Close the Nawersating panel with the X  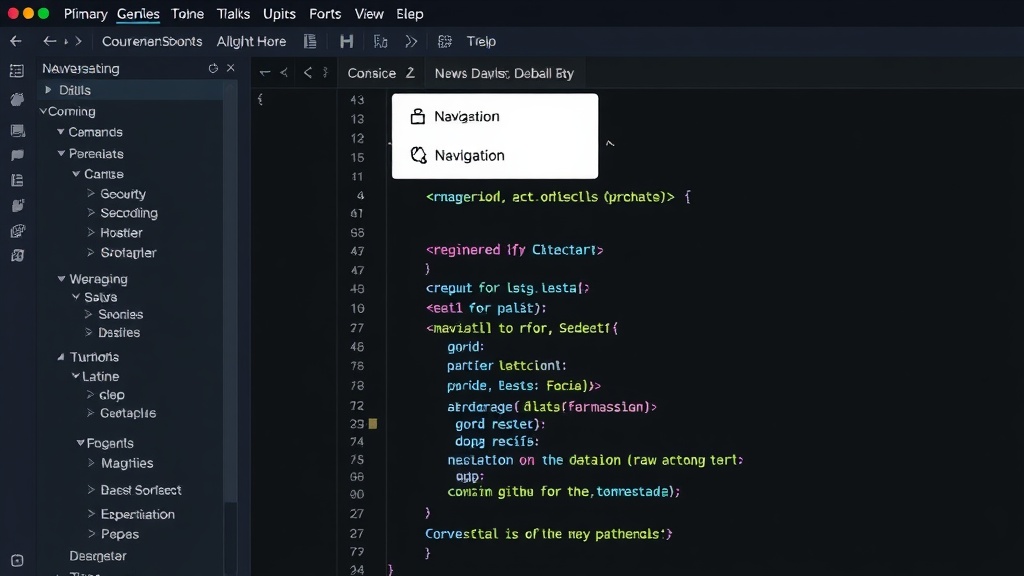point(231,68)
